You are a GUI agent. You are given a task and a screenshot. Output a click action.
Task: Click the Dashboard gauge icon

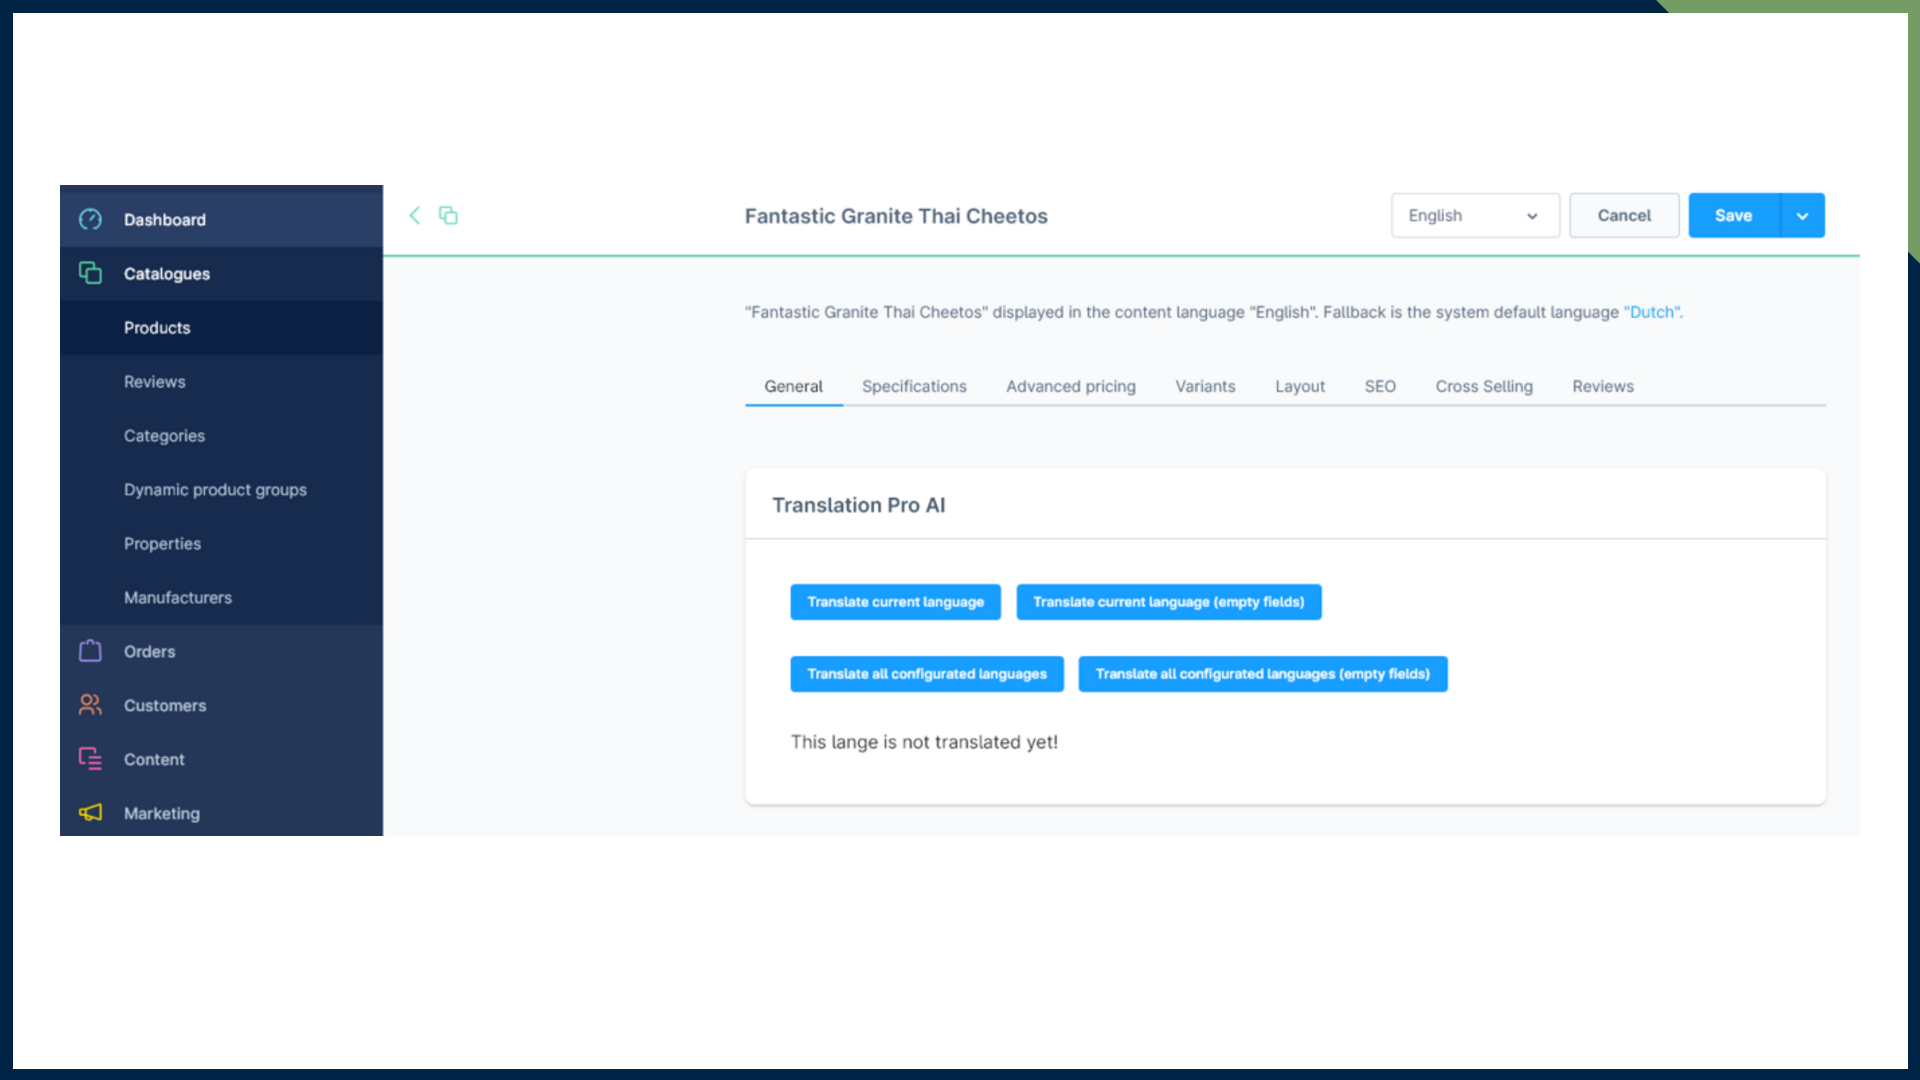coord(90,219)
